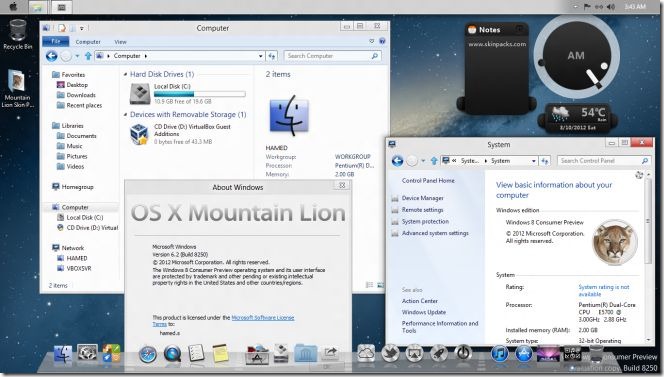Collapse Devices with Removable Storage group

(125, 115)
